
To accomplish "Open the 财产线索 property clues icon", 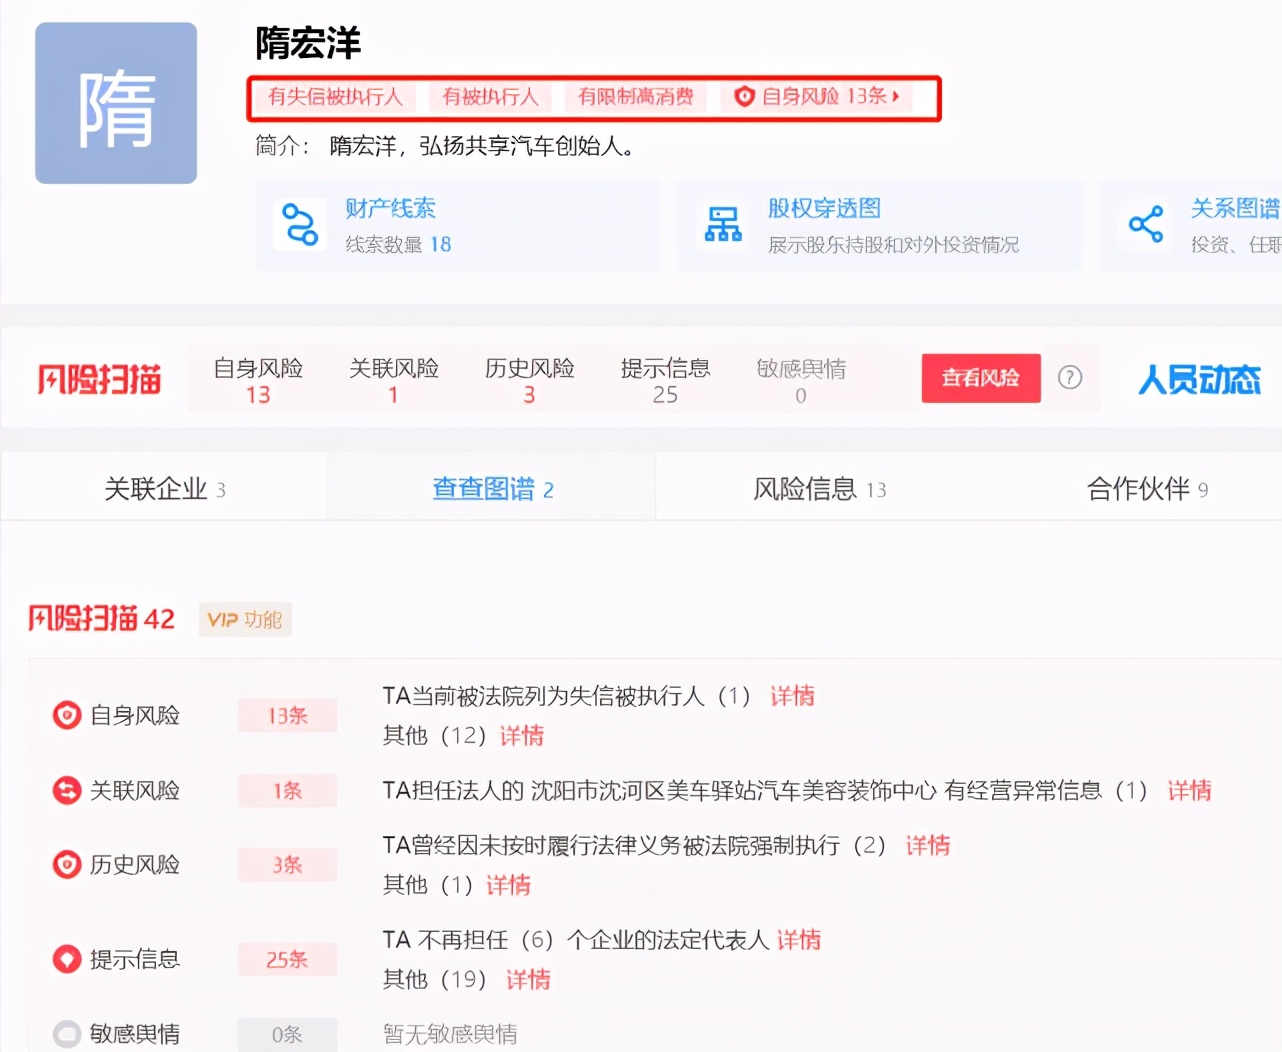I will click(x=299, y=226).
